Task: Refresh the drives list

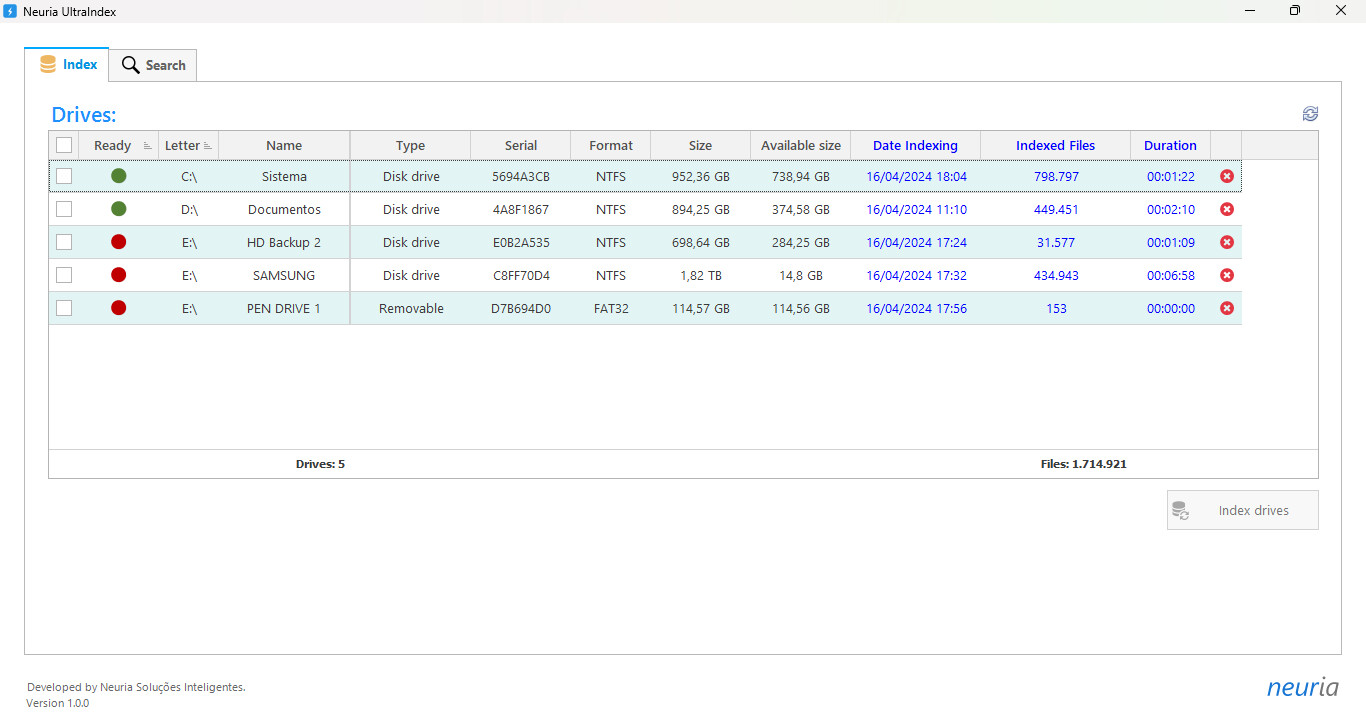Action: tap(1310, 113)
